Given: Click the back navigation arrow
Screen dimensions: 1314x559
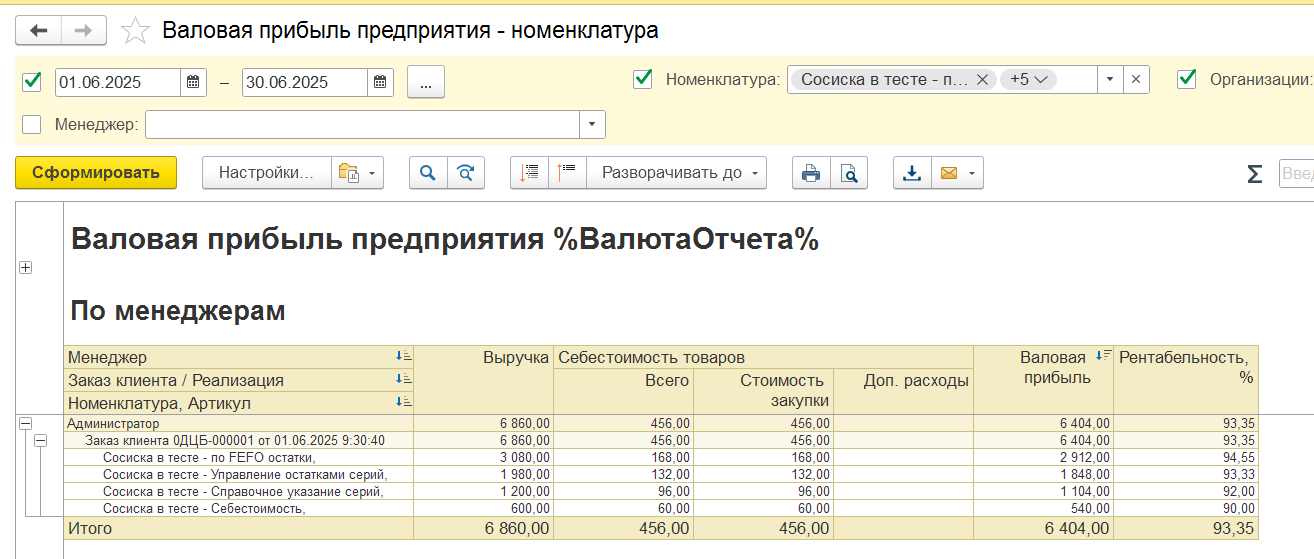Looking at the screenshot, I should (x=39, y=31).
